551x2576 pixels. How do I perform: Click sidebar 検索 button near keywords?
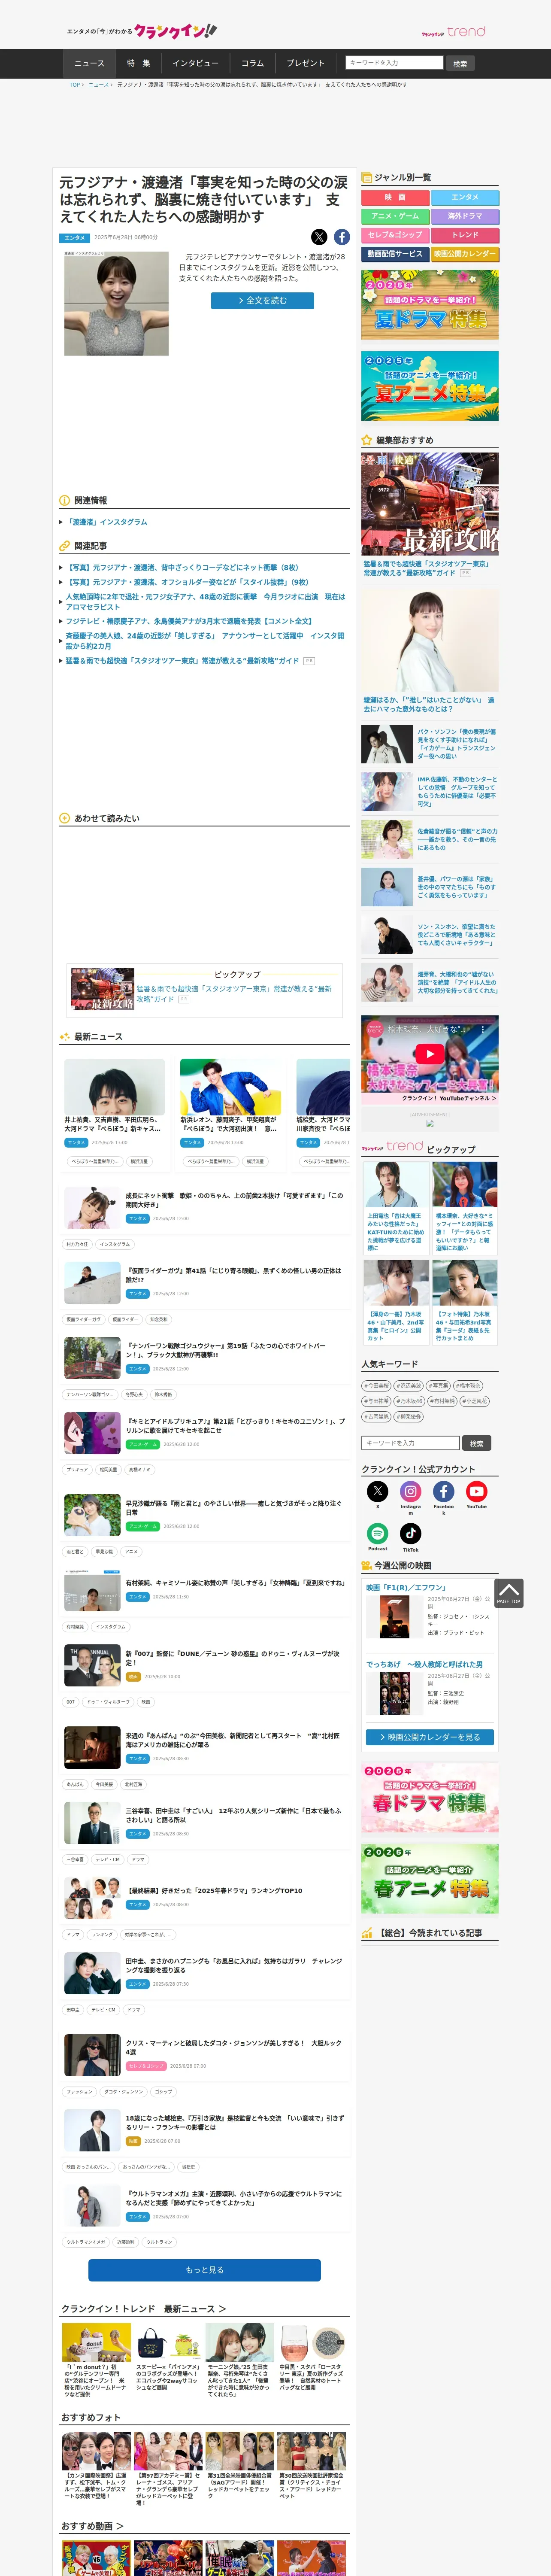coord(477,1443)
